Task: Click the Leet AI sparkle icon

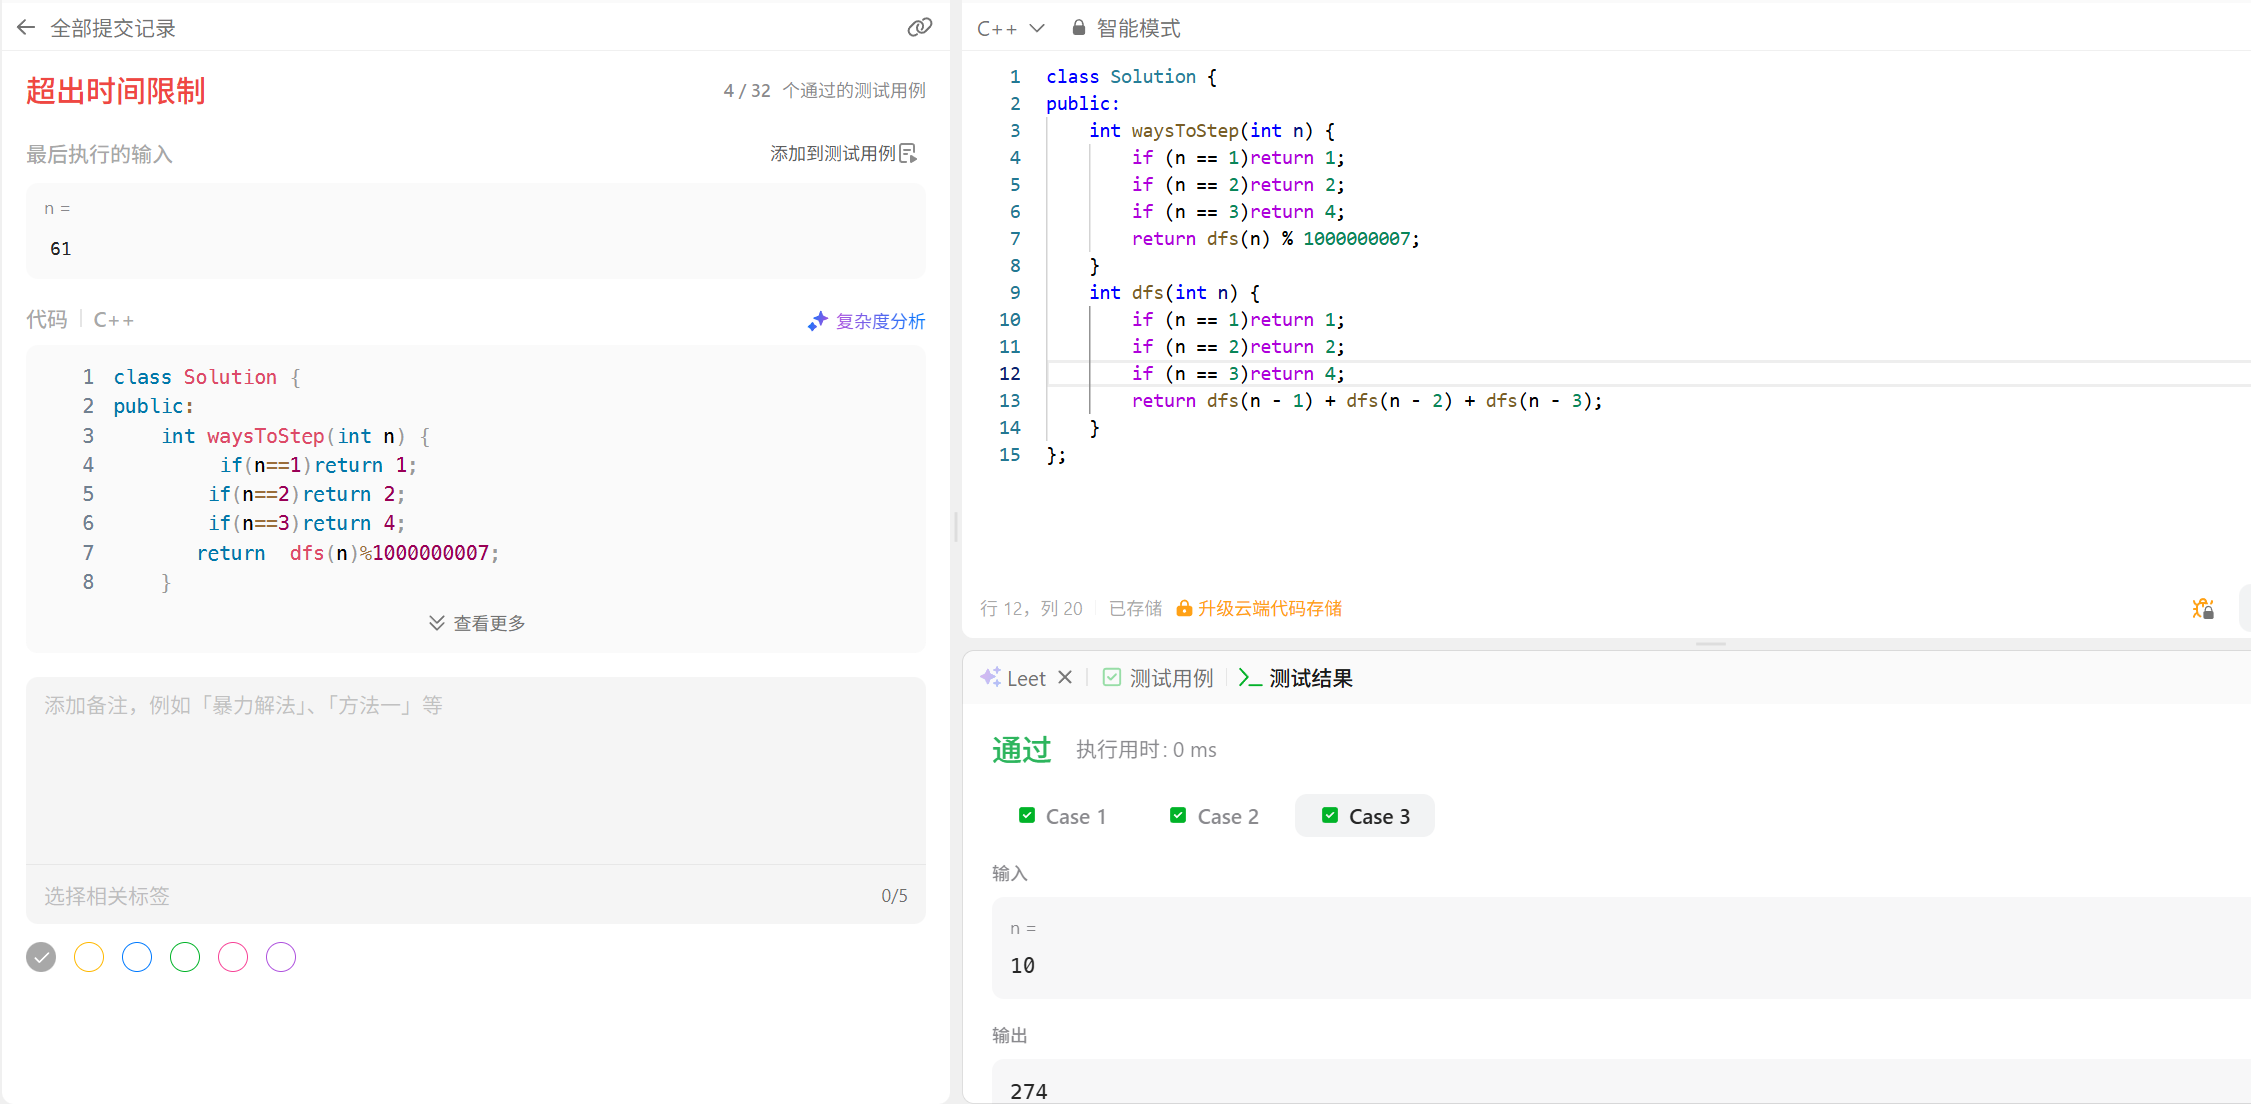Action: 990,678
